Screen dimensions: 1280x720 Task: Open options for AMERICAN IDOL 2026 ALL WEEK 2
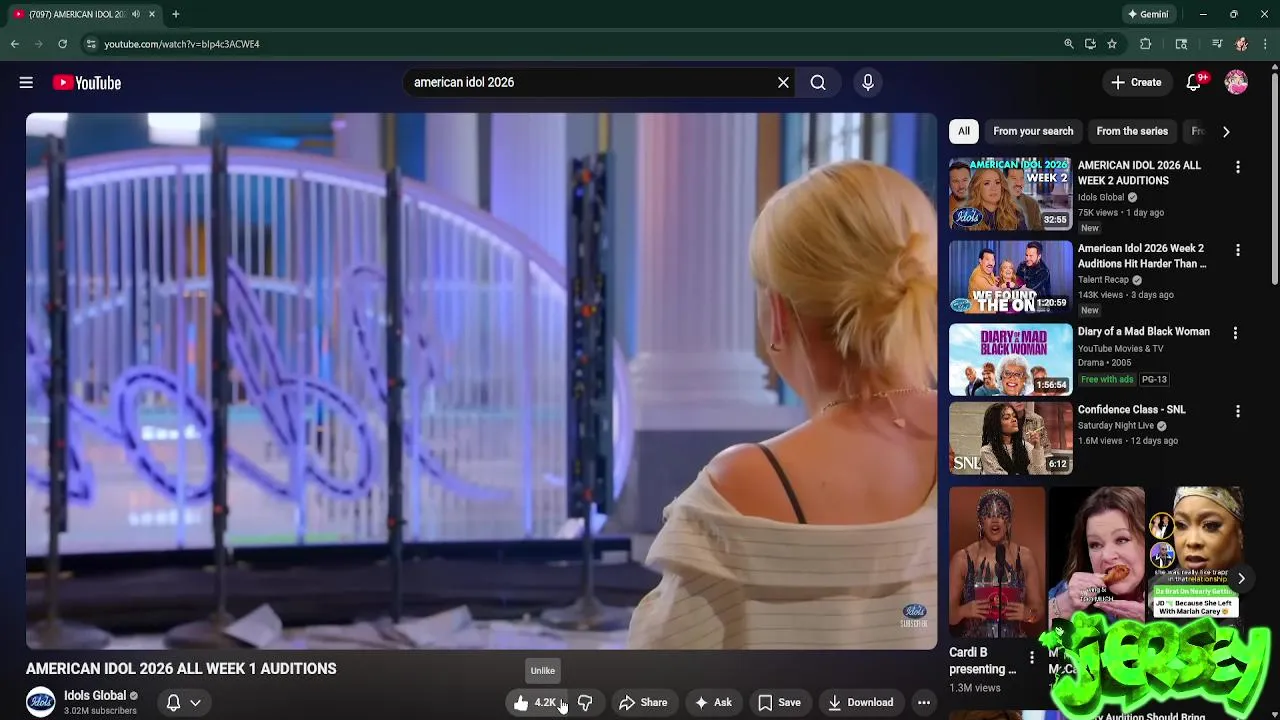1238,167
